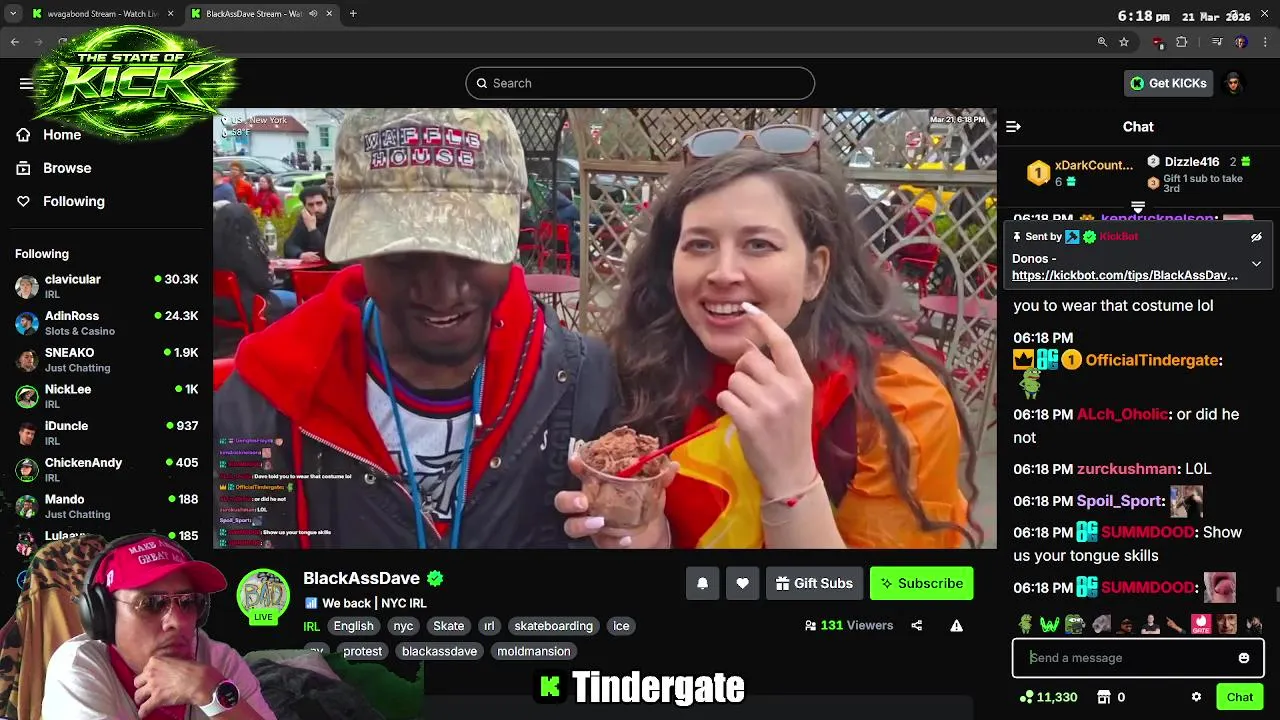This screenshot has height=720, width=1280.
Task: Send message with green Chat button
Action: pyautogui.click(x=1239, y=697)
